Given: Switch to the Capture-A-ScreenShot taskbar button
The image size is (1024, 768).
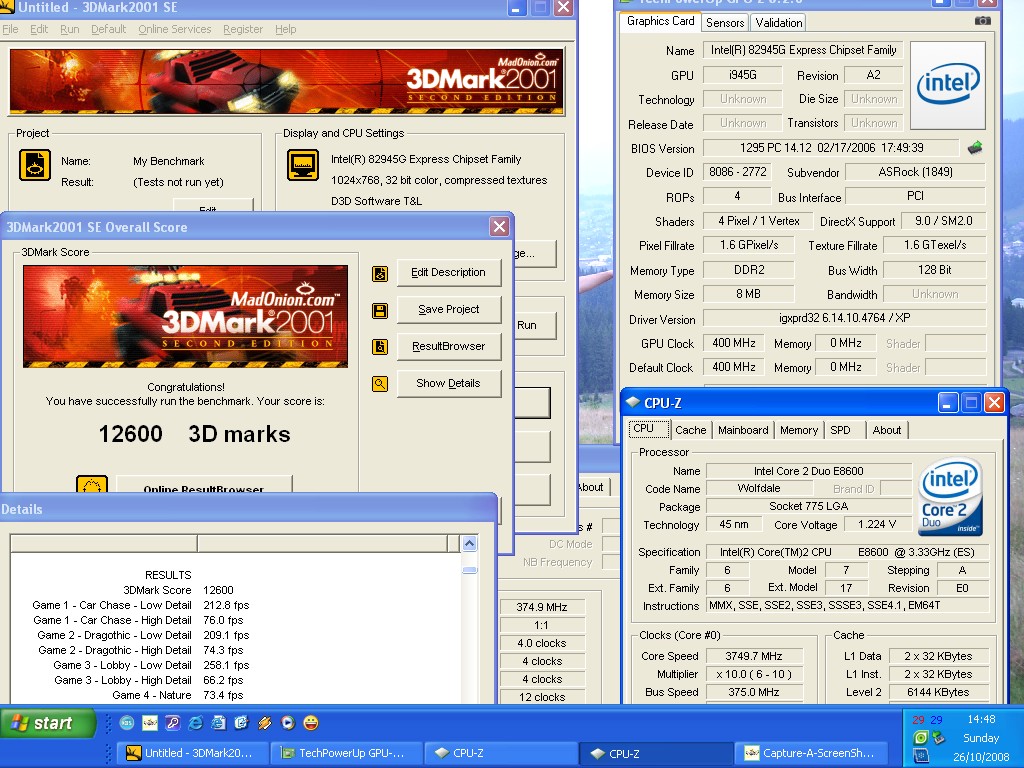Looking at the screenshot, I should click(x=811, y=753).
